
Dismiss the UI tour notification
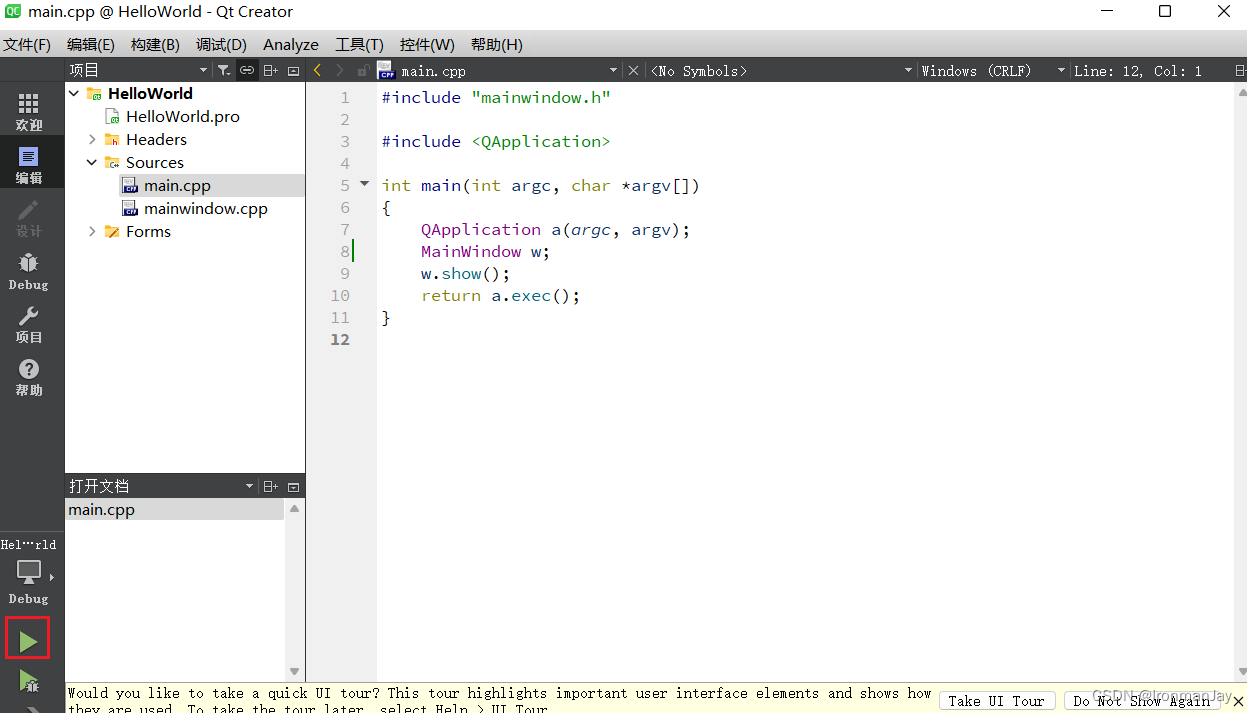click(x=1238, y=701)
